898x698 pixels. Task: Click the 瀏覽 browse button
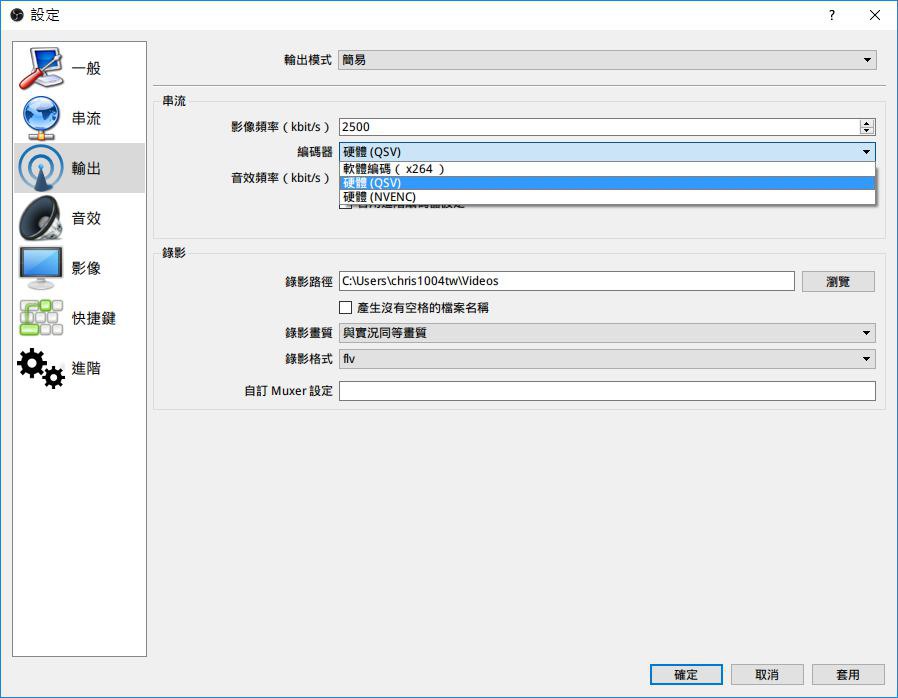coord(838,281)
